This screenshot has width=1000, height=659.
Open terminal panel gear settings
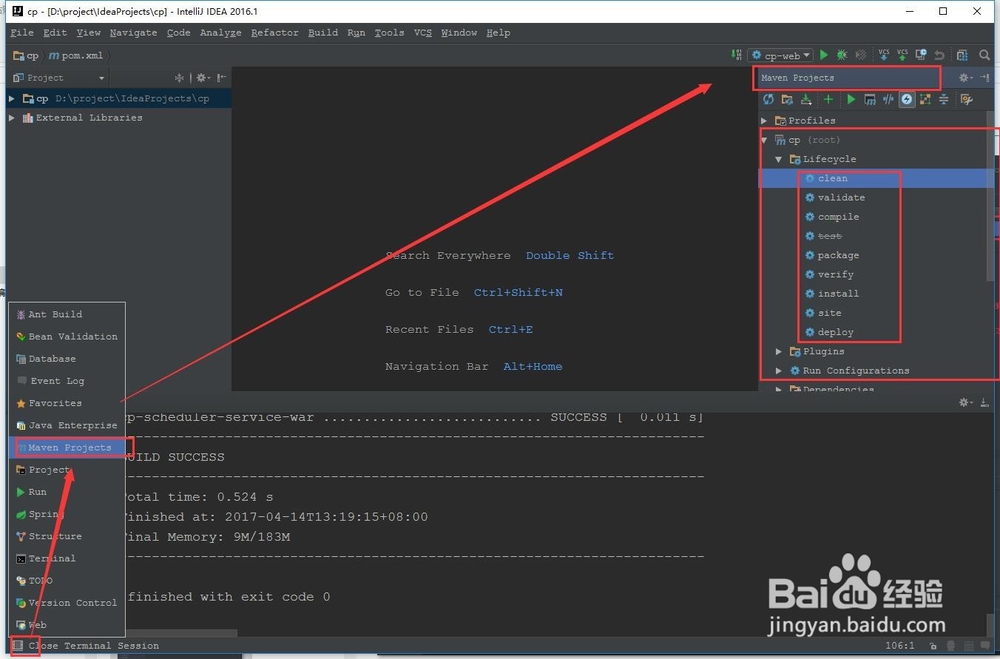click(x=965, y=403)
